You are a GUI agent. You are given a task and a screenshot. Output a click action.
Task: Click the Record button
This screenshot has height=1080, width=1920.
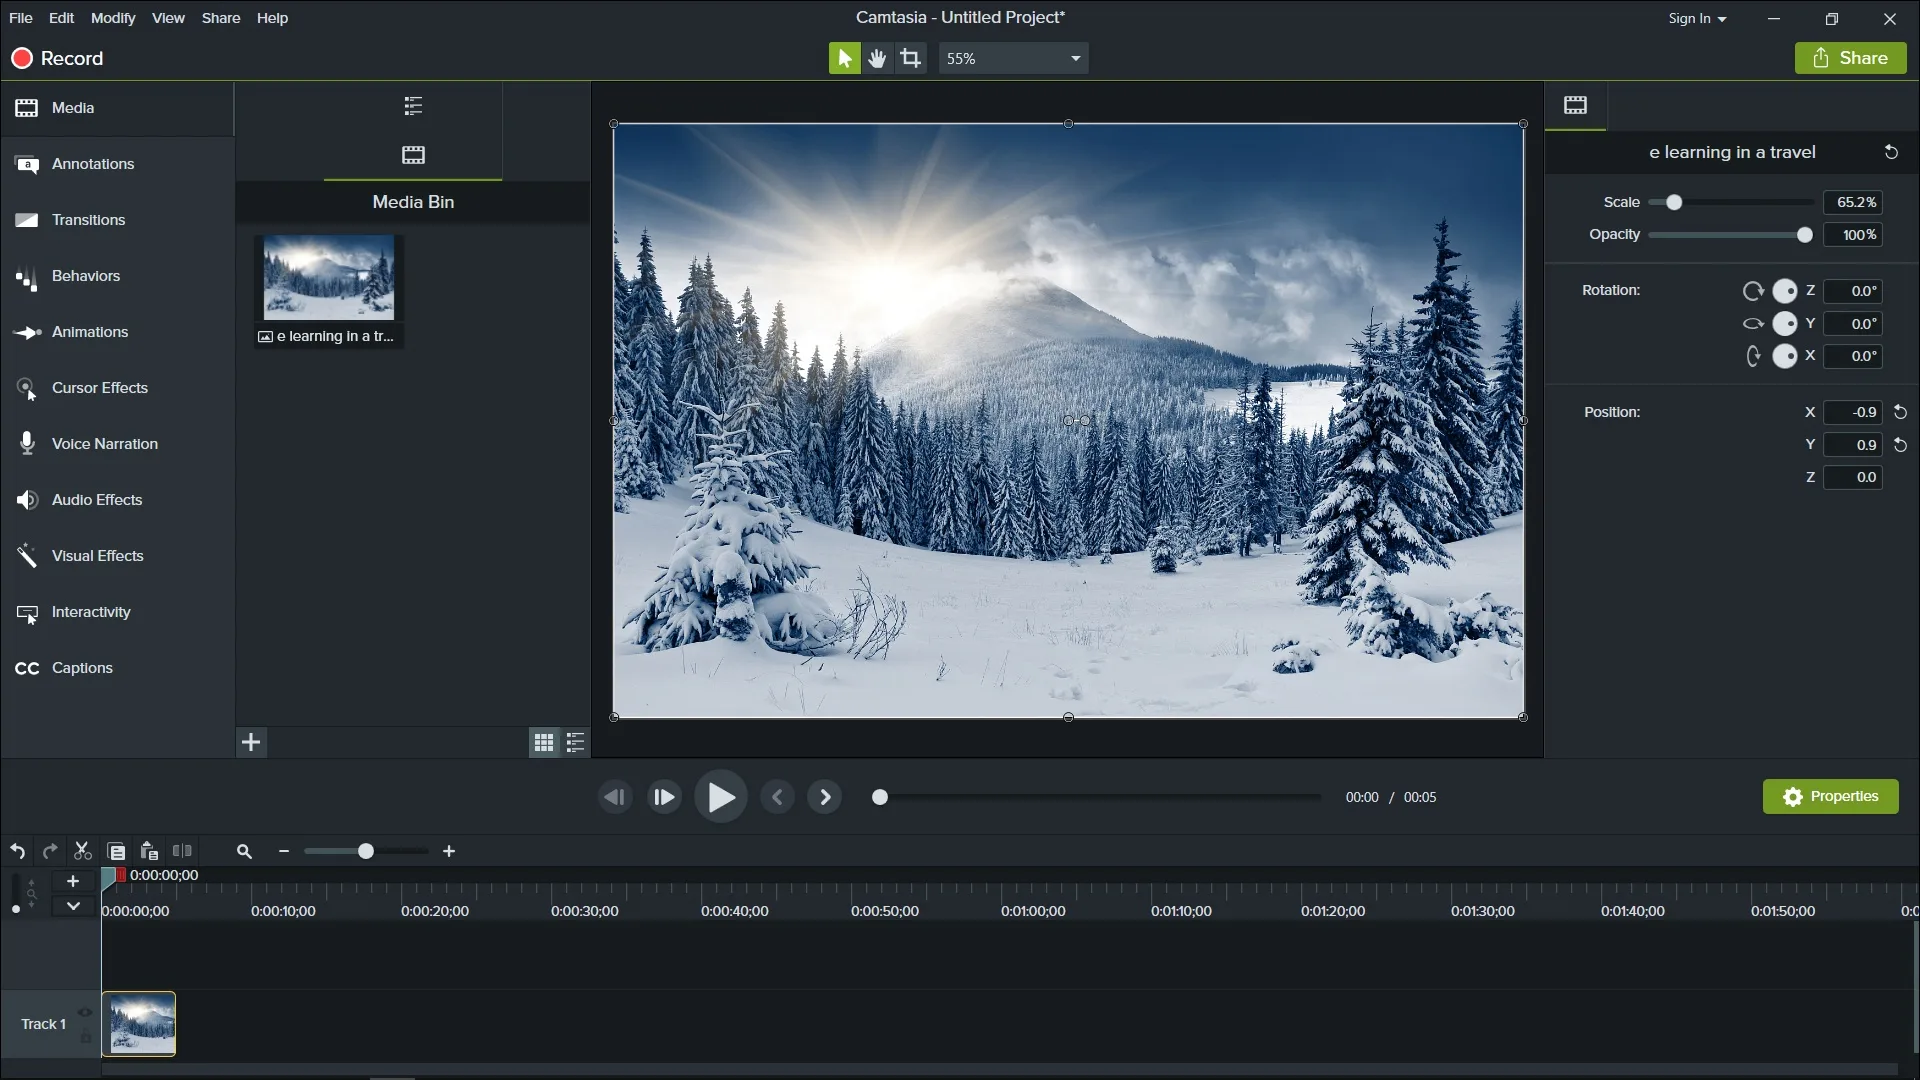[x=58, y=59]
